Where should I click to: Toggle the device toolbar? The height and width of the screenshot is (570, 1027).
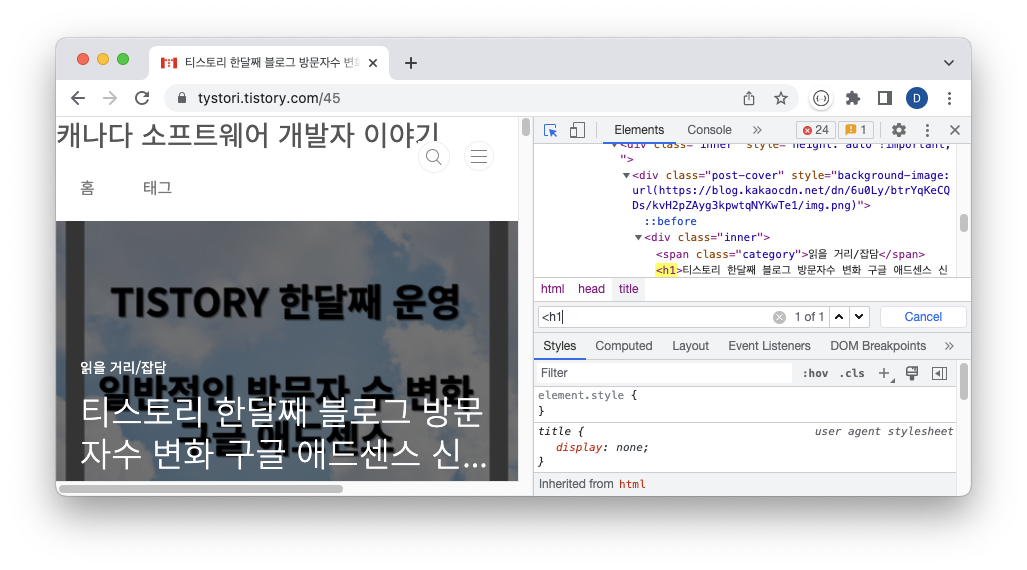click(577, 130)
